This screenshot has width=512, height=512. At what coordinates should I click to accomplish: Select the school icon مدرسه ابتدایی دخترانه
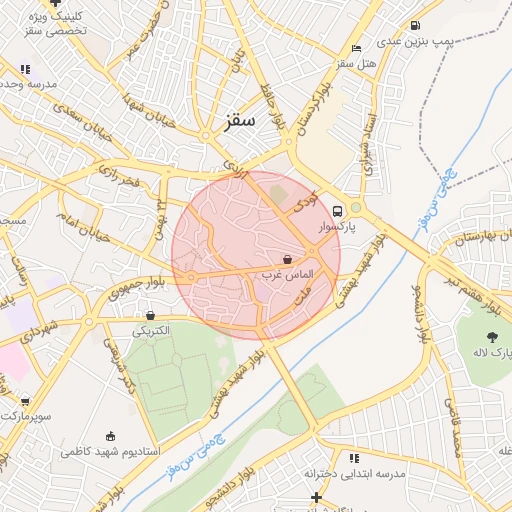(x=354, y=458)
